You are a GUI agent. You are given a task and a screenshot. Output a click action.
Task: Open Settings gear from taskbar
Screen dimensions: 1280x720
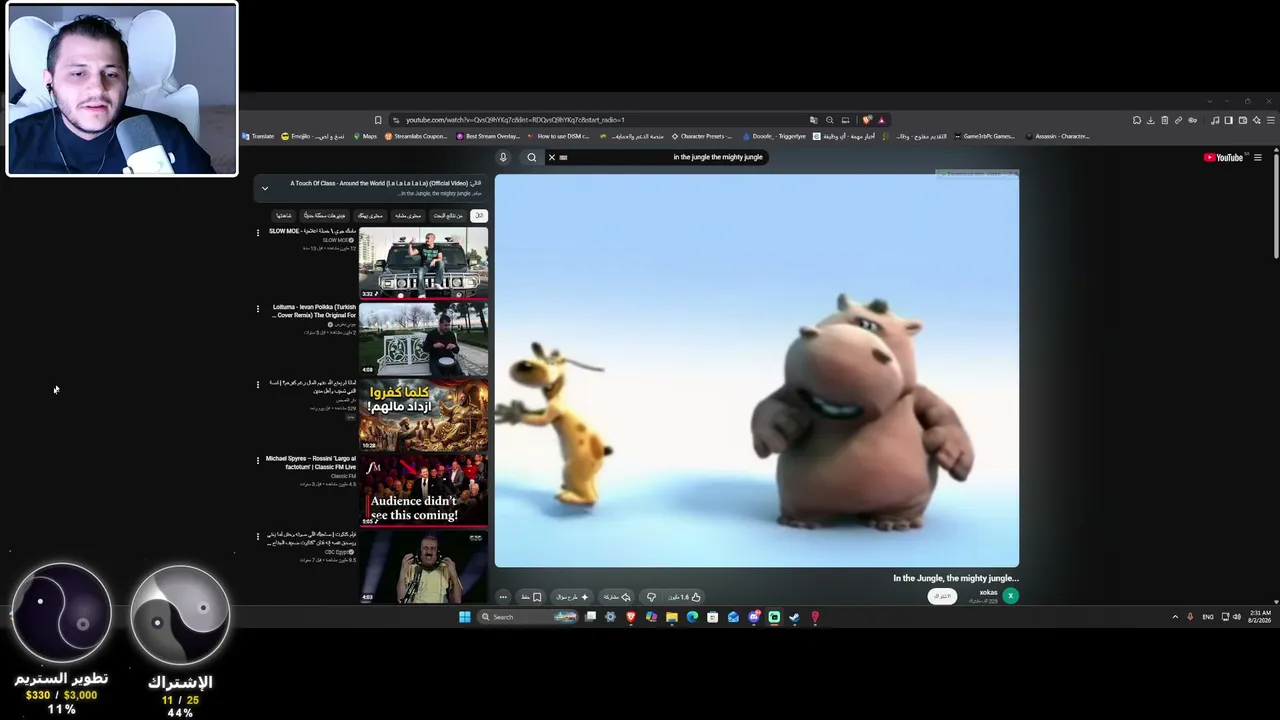pos(610,617)
